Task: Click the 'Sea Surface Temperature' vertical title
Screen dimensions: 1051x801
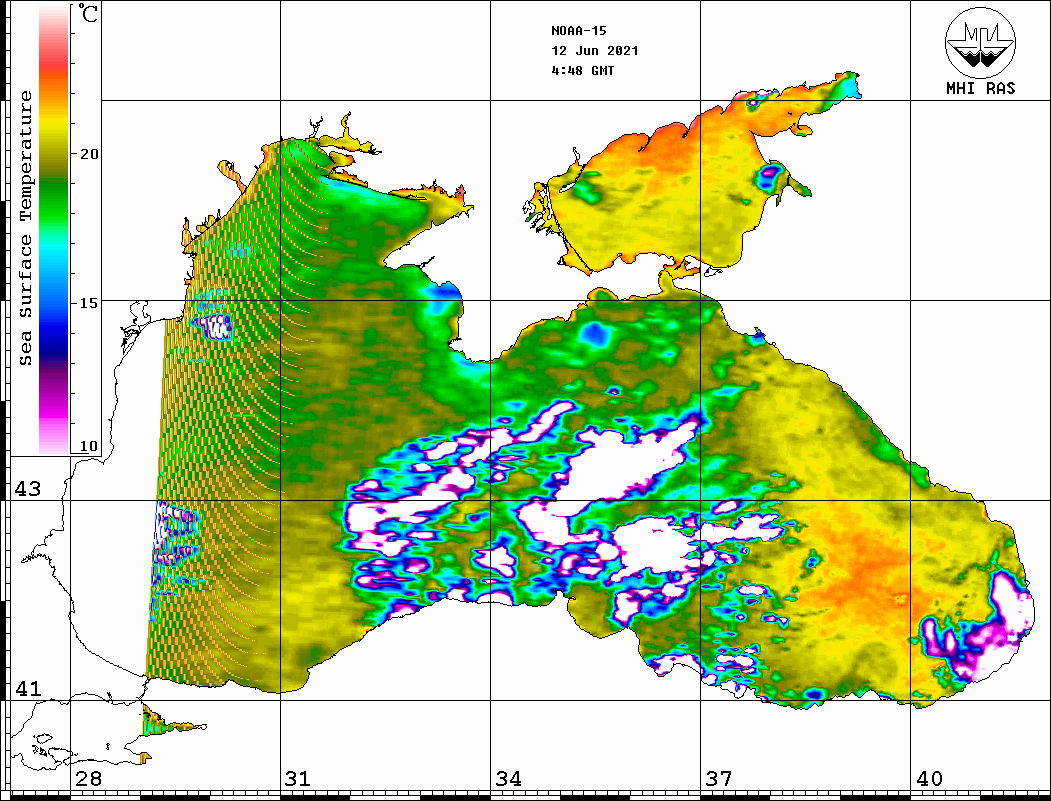Action: 25,228
